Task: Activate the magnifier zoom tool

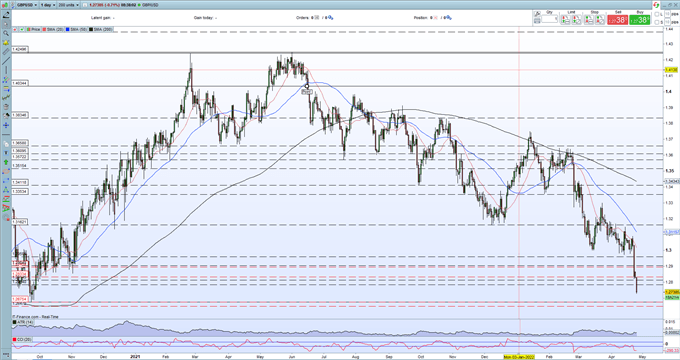Action: [6, 33]
